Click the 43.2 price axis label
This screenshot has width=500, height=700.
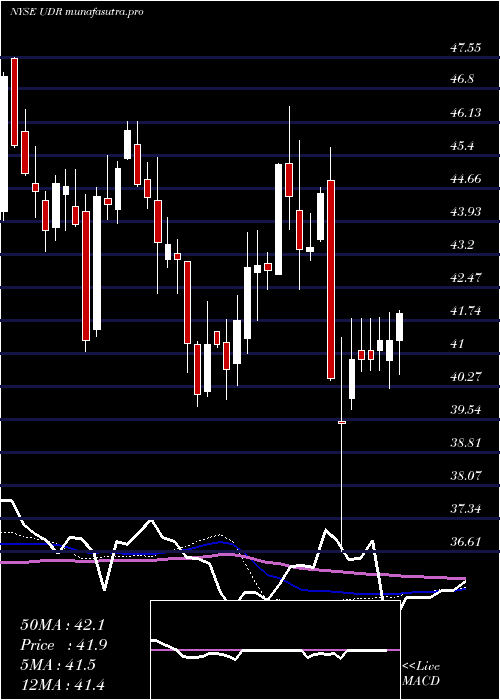[x=462, y=245]
